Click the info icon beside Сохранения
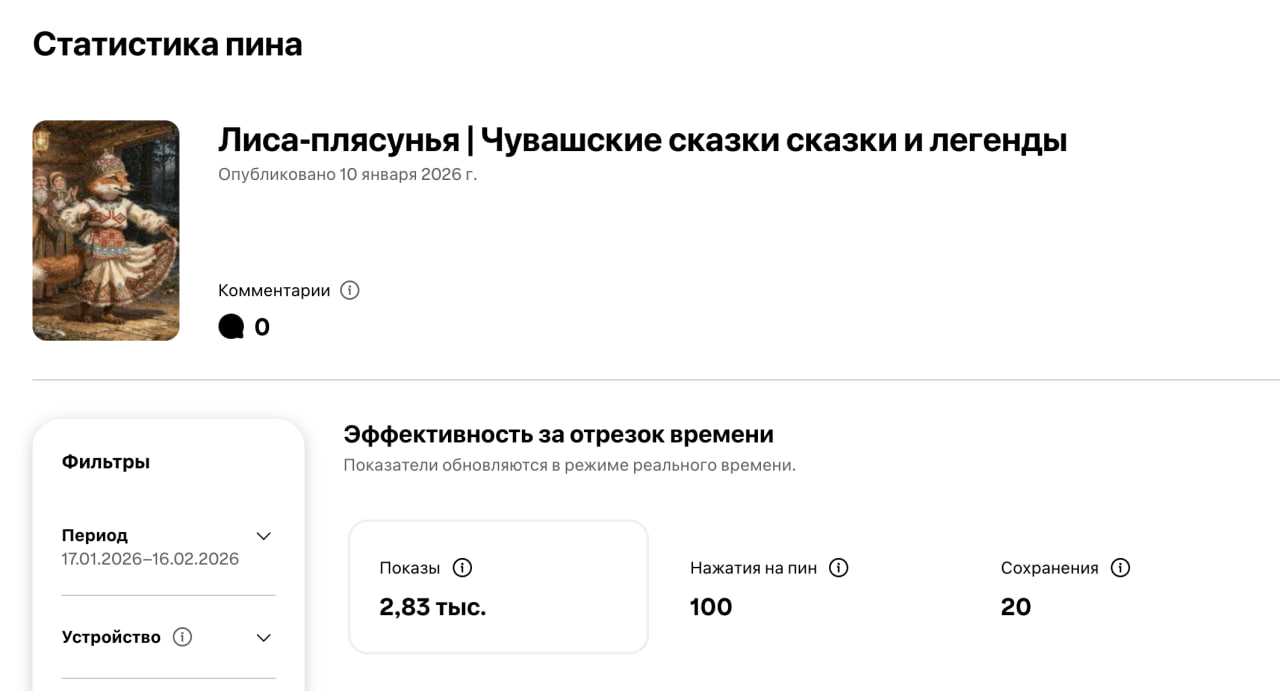This screenshot has height=691, width=1280. click(1122, 567)
